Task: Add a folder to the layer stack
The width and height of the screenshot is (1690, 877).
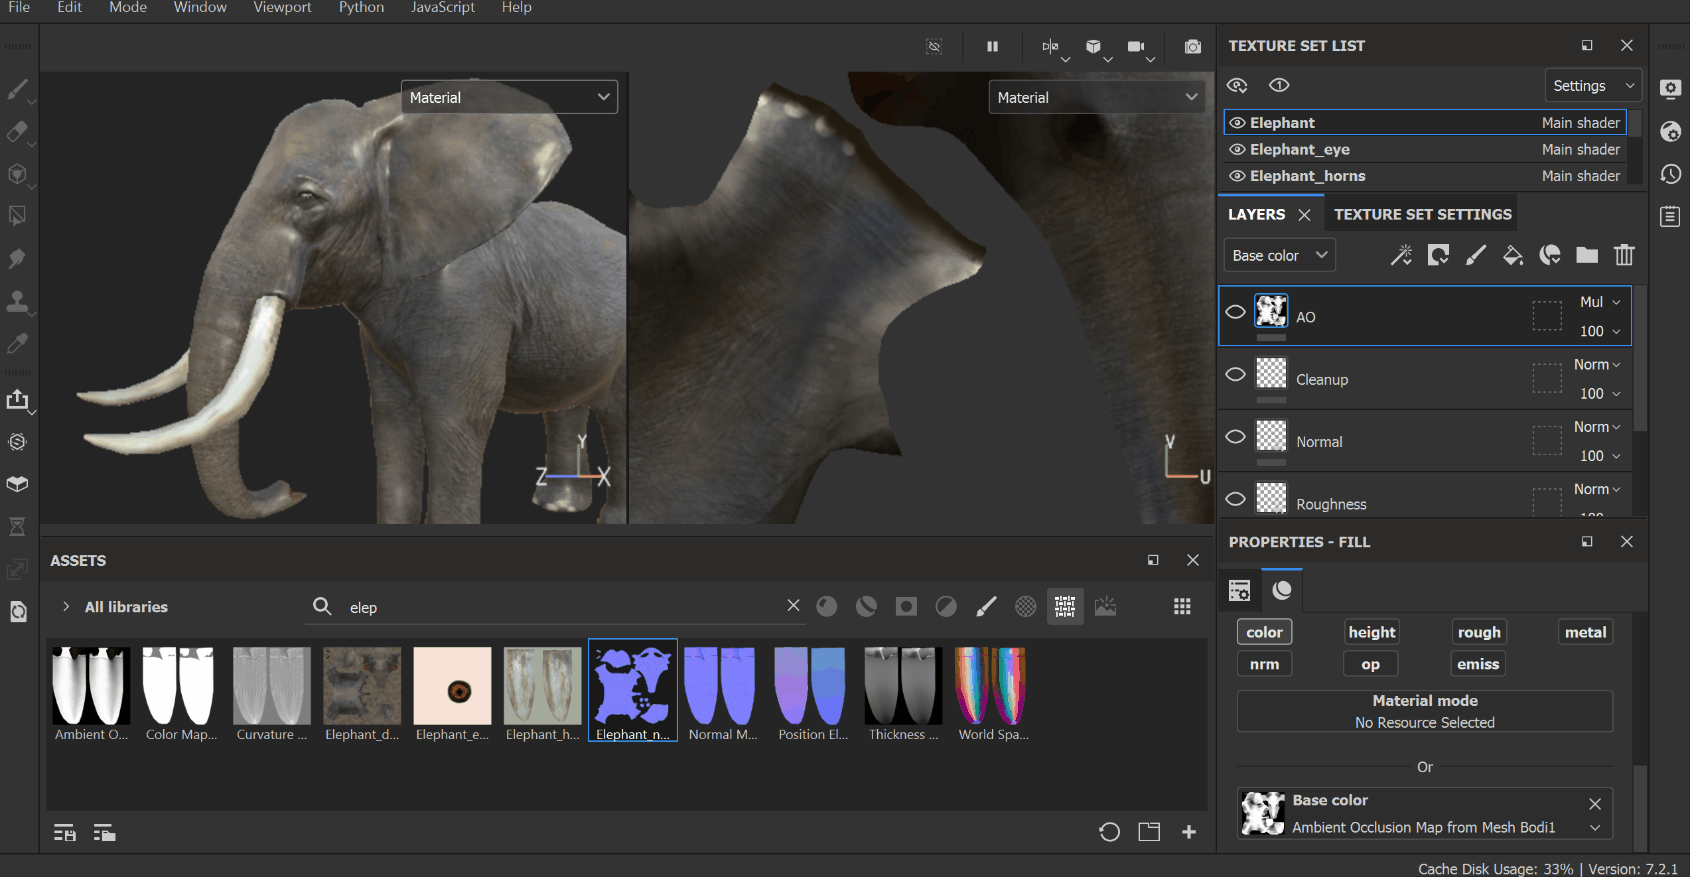Action: pyautogui.click(x=1587, y=255)
